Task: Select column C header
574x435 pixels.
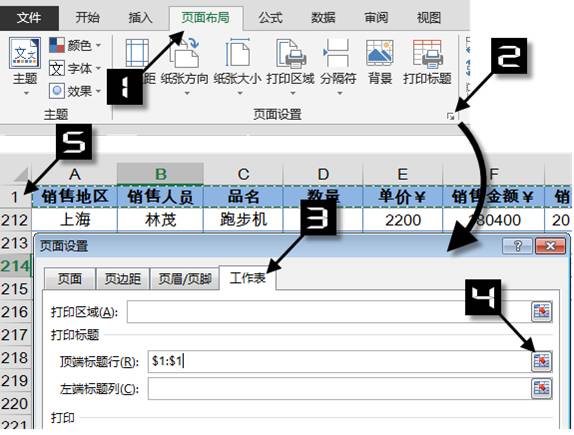Action: pos(243,174)
